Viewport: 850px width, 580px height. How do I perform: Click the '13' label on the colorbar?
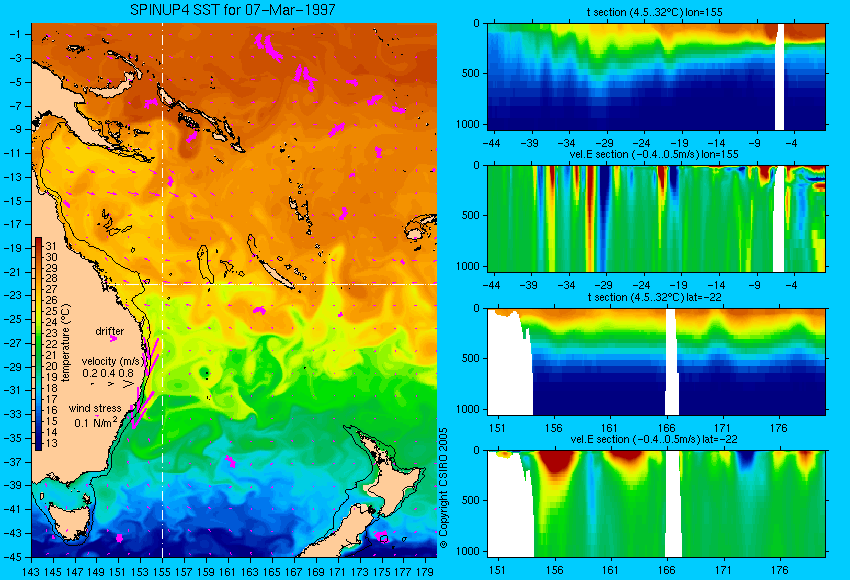point(51,443)
